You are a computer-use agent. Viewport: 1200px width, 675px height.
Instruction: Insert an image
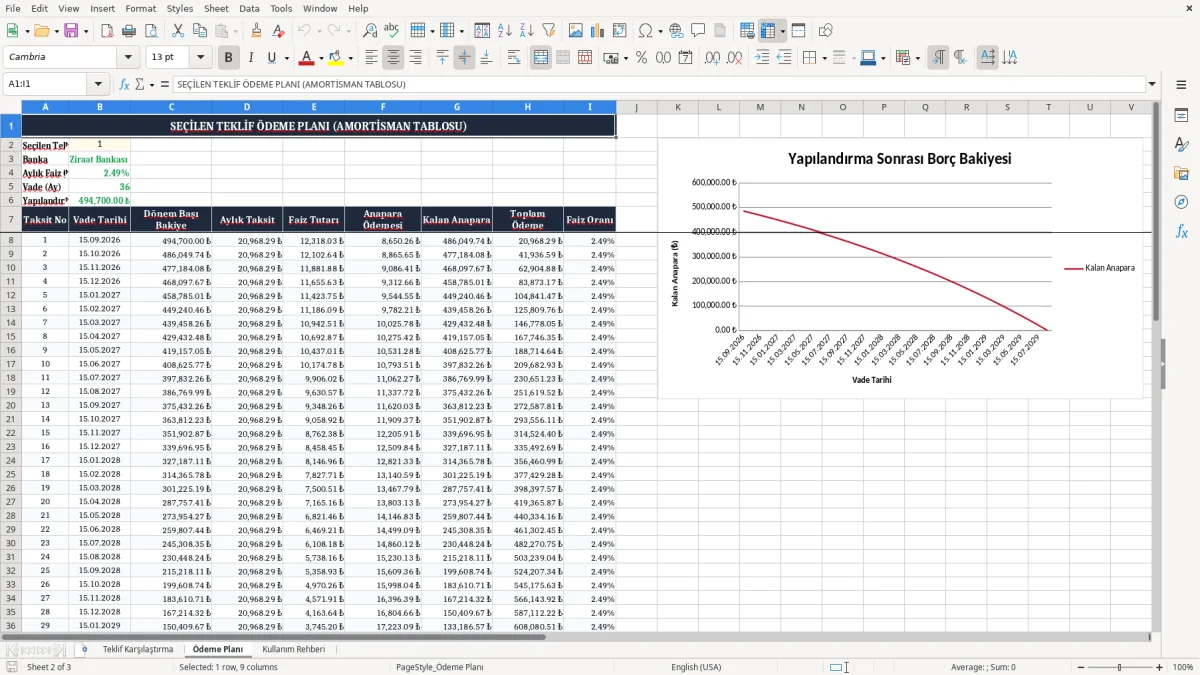click(575, 31)
